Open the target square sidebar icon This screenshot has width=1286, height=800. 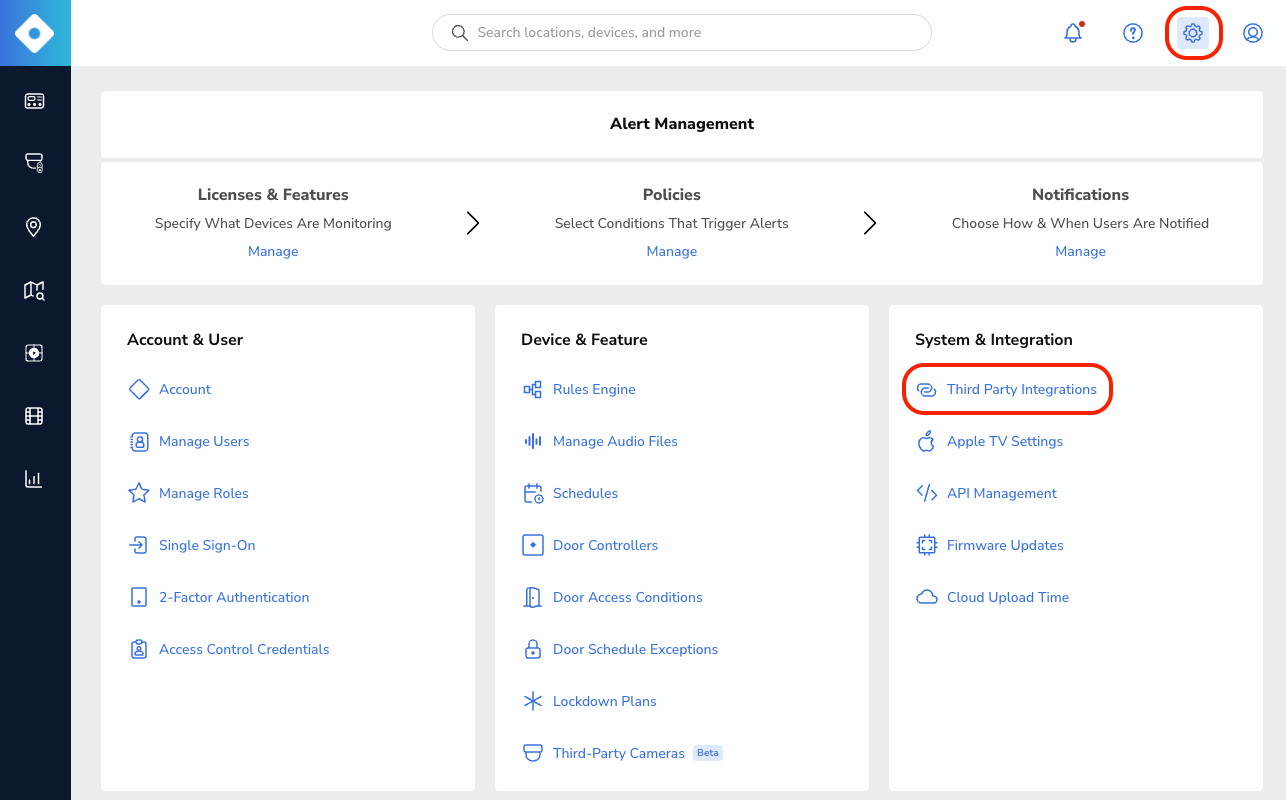(34, 353)
